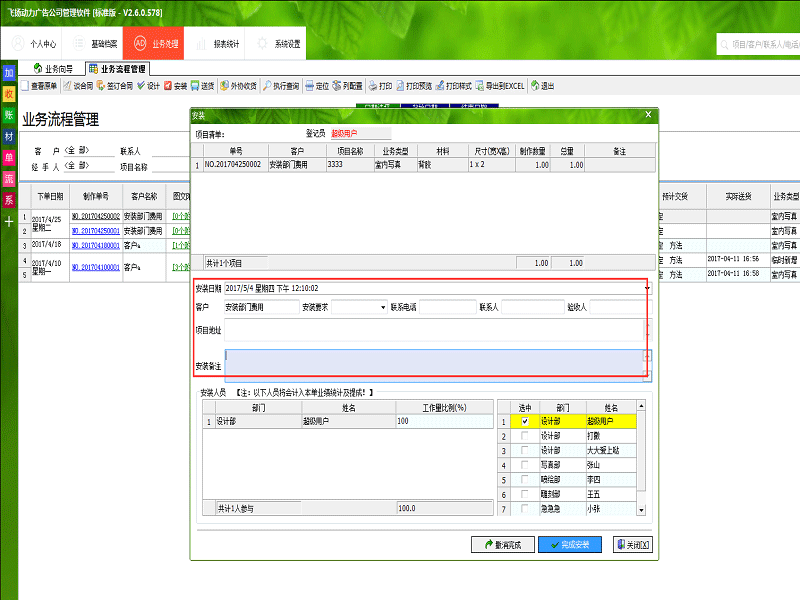Click the search magnifier icon at top right
The height and width of the screenshot is (600, 800).
click(x=724, y=45)
